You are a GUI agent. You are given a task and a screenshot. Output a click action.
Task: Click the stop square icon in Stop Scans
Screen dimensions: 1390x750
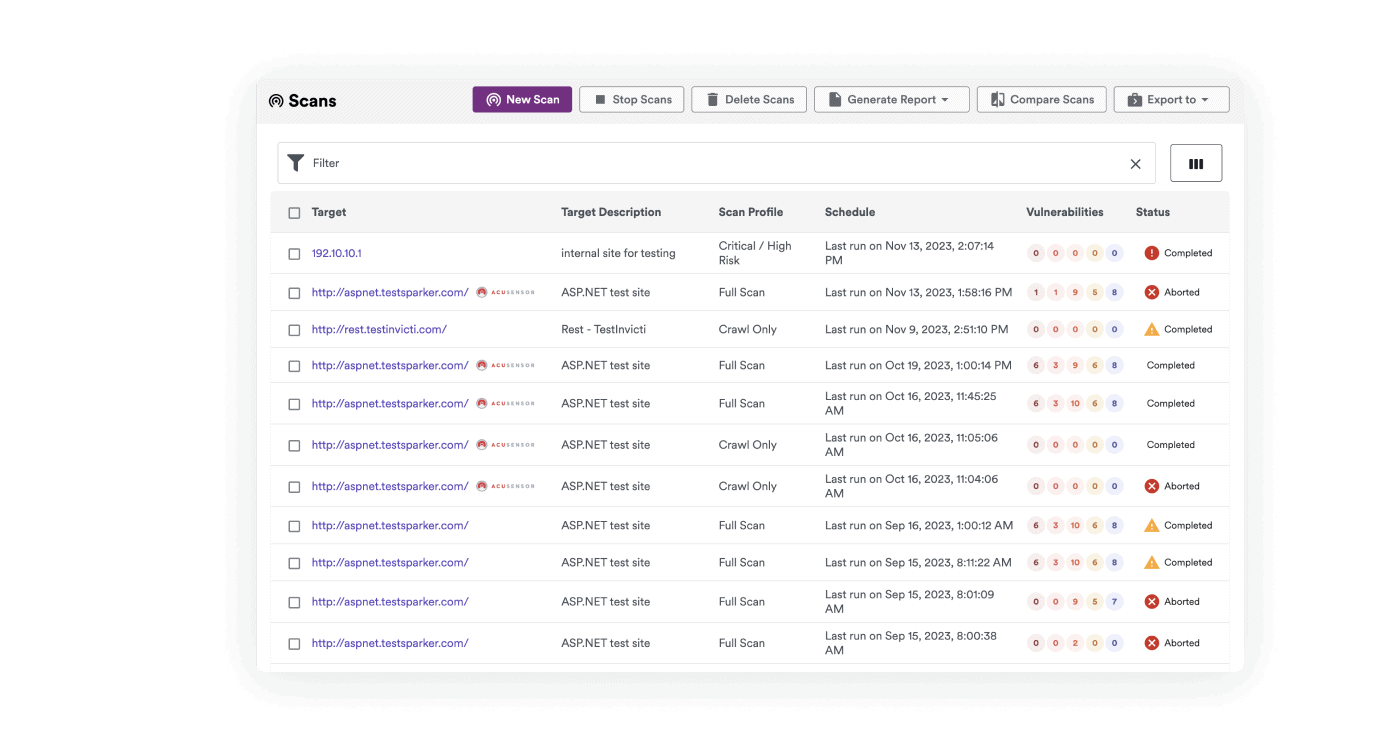click(x=600, y=100)
